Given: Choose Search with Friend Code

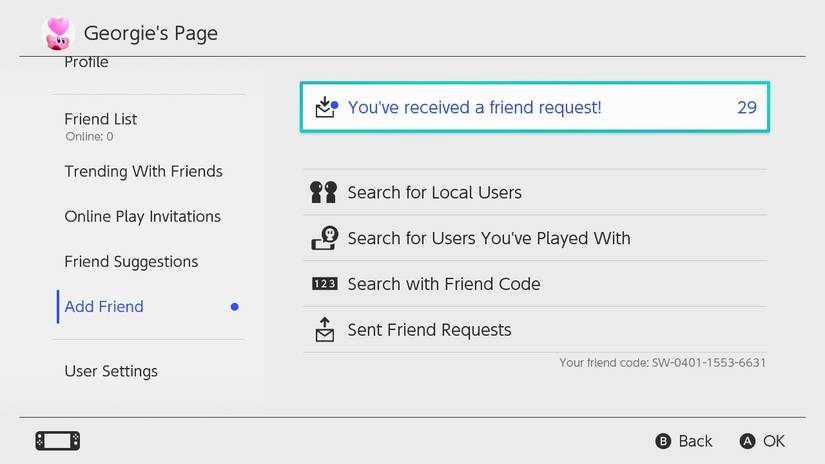Looking at the screenshot, I should [x=443, y=284].
